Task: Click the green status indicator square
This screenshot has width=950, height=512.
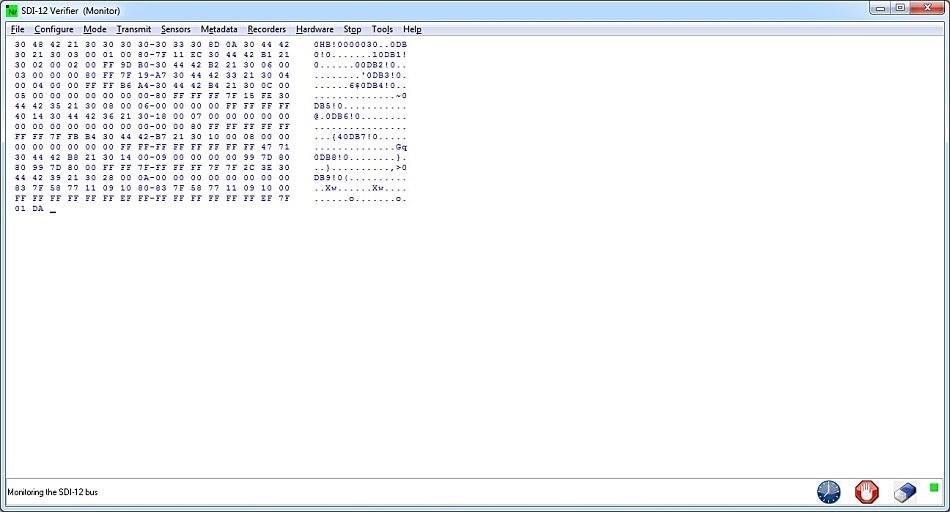Action: tap(934, 487)
